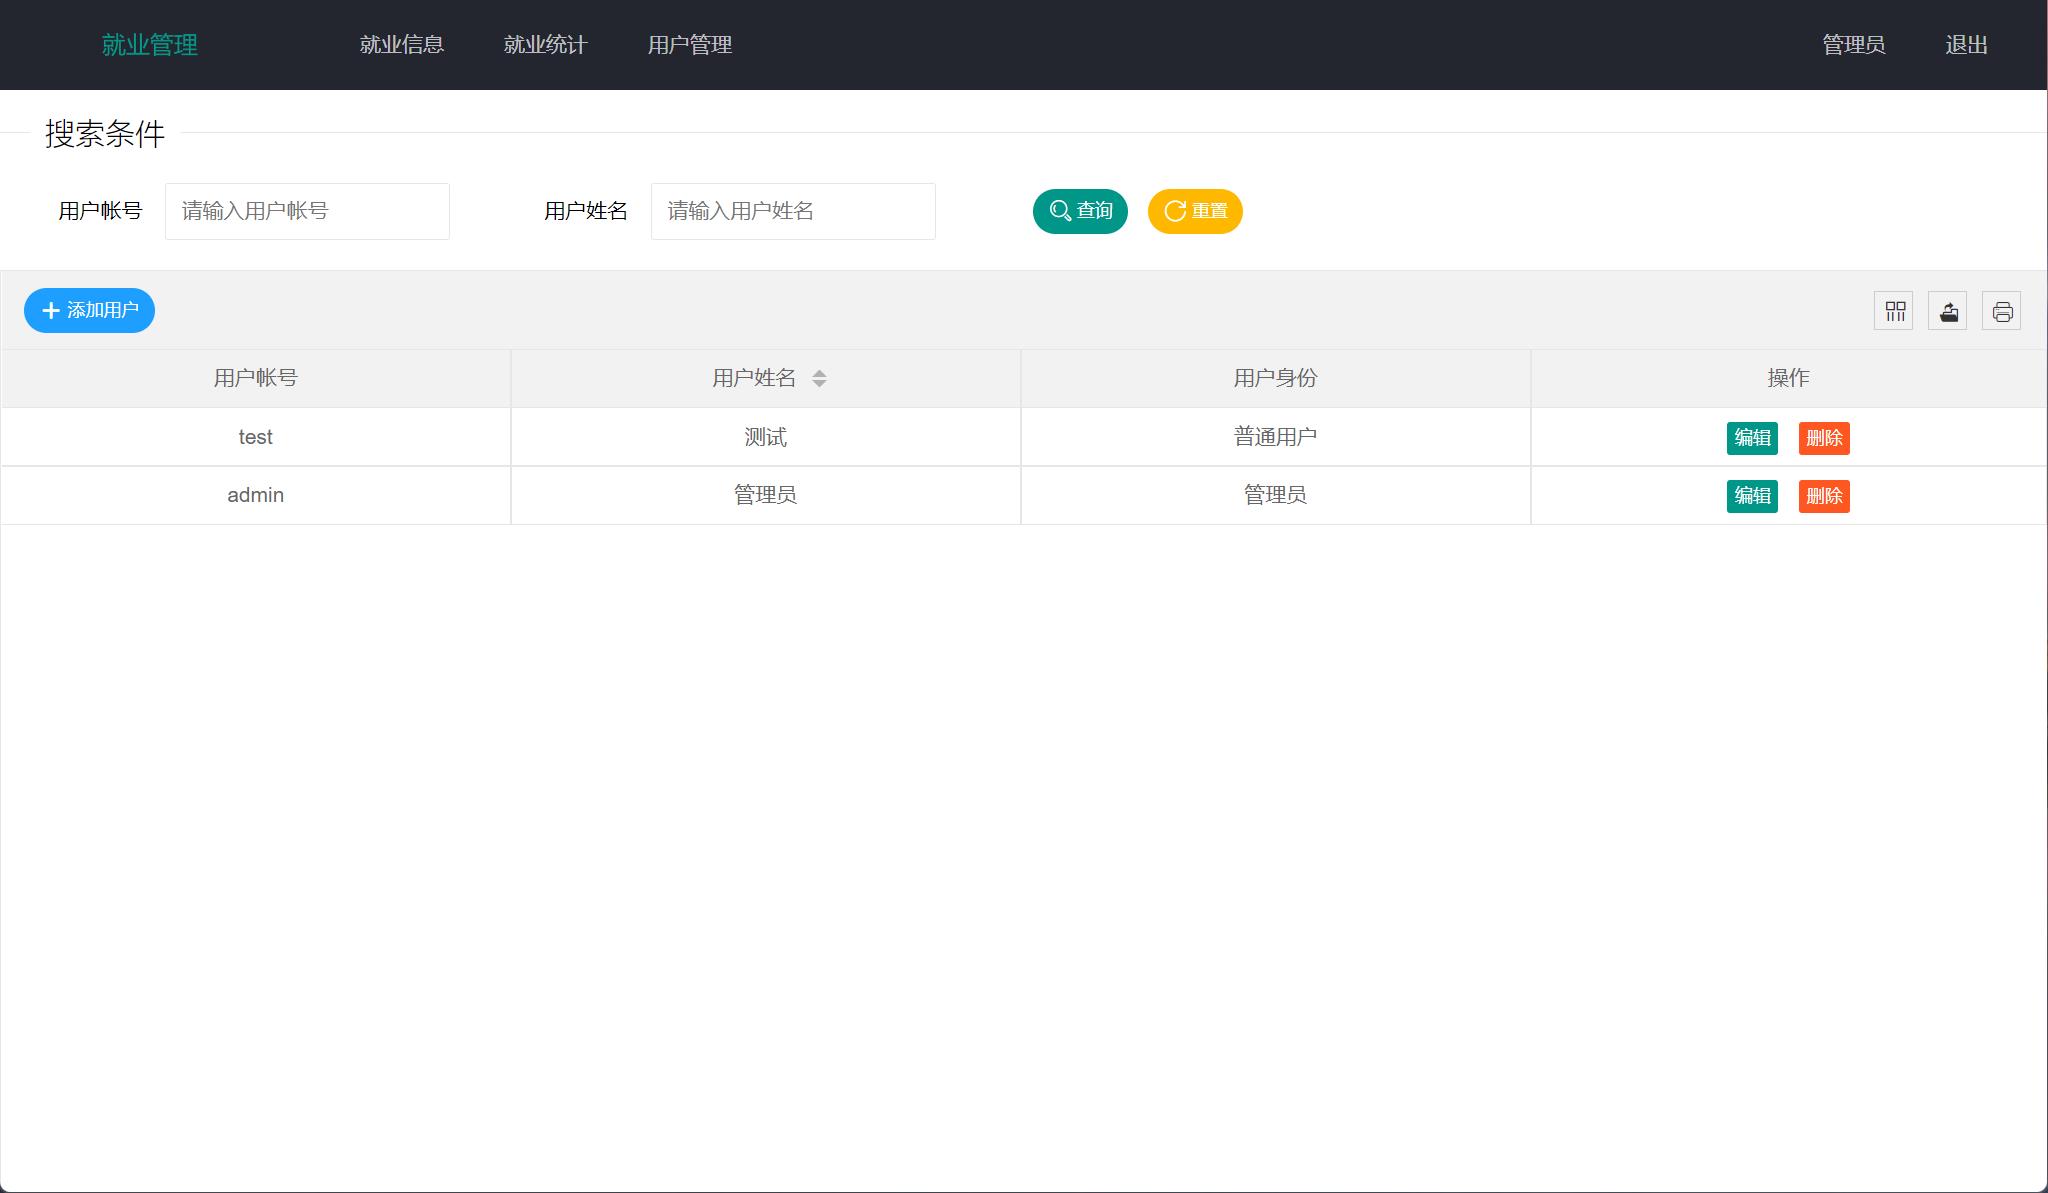This screenshot has width=2048, height=1193.
Task: Click the export data icon
Action: tap(1948, 310)
